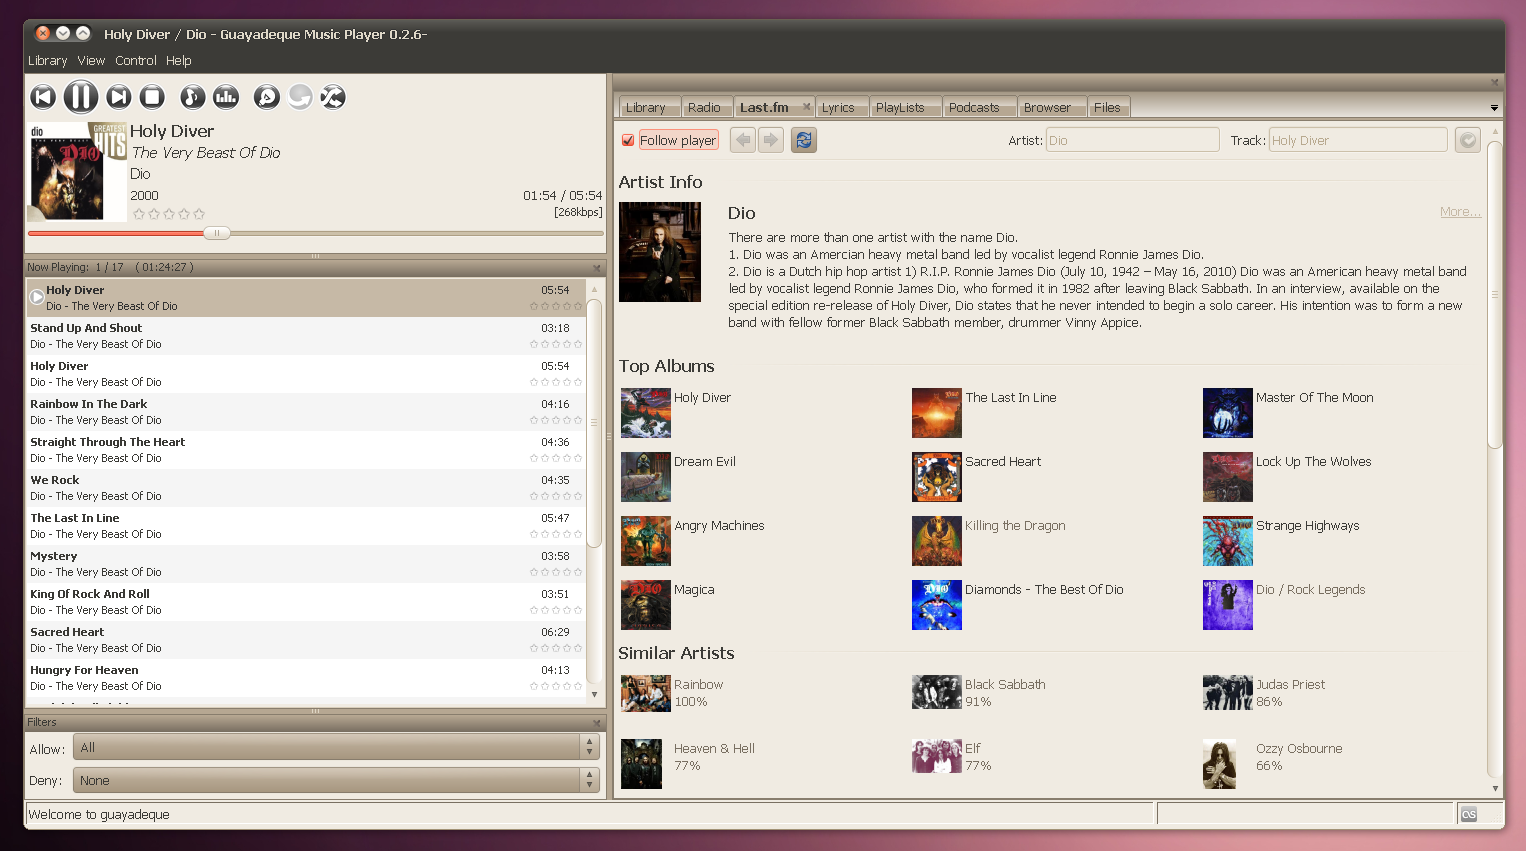Click the More... link in Artist Info
This screenshot has height=851, width=1526.
pyautogui.click(x=1460, y=212)
